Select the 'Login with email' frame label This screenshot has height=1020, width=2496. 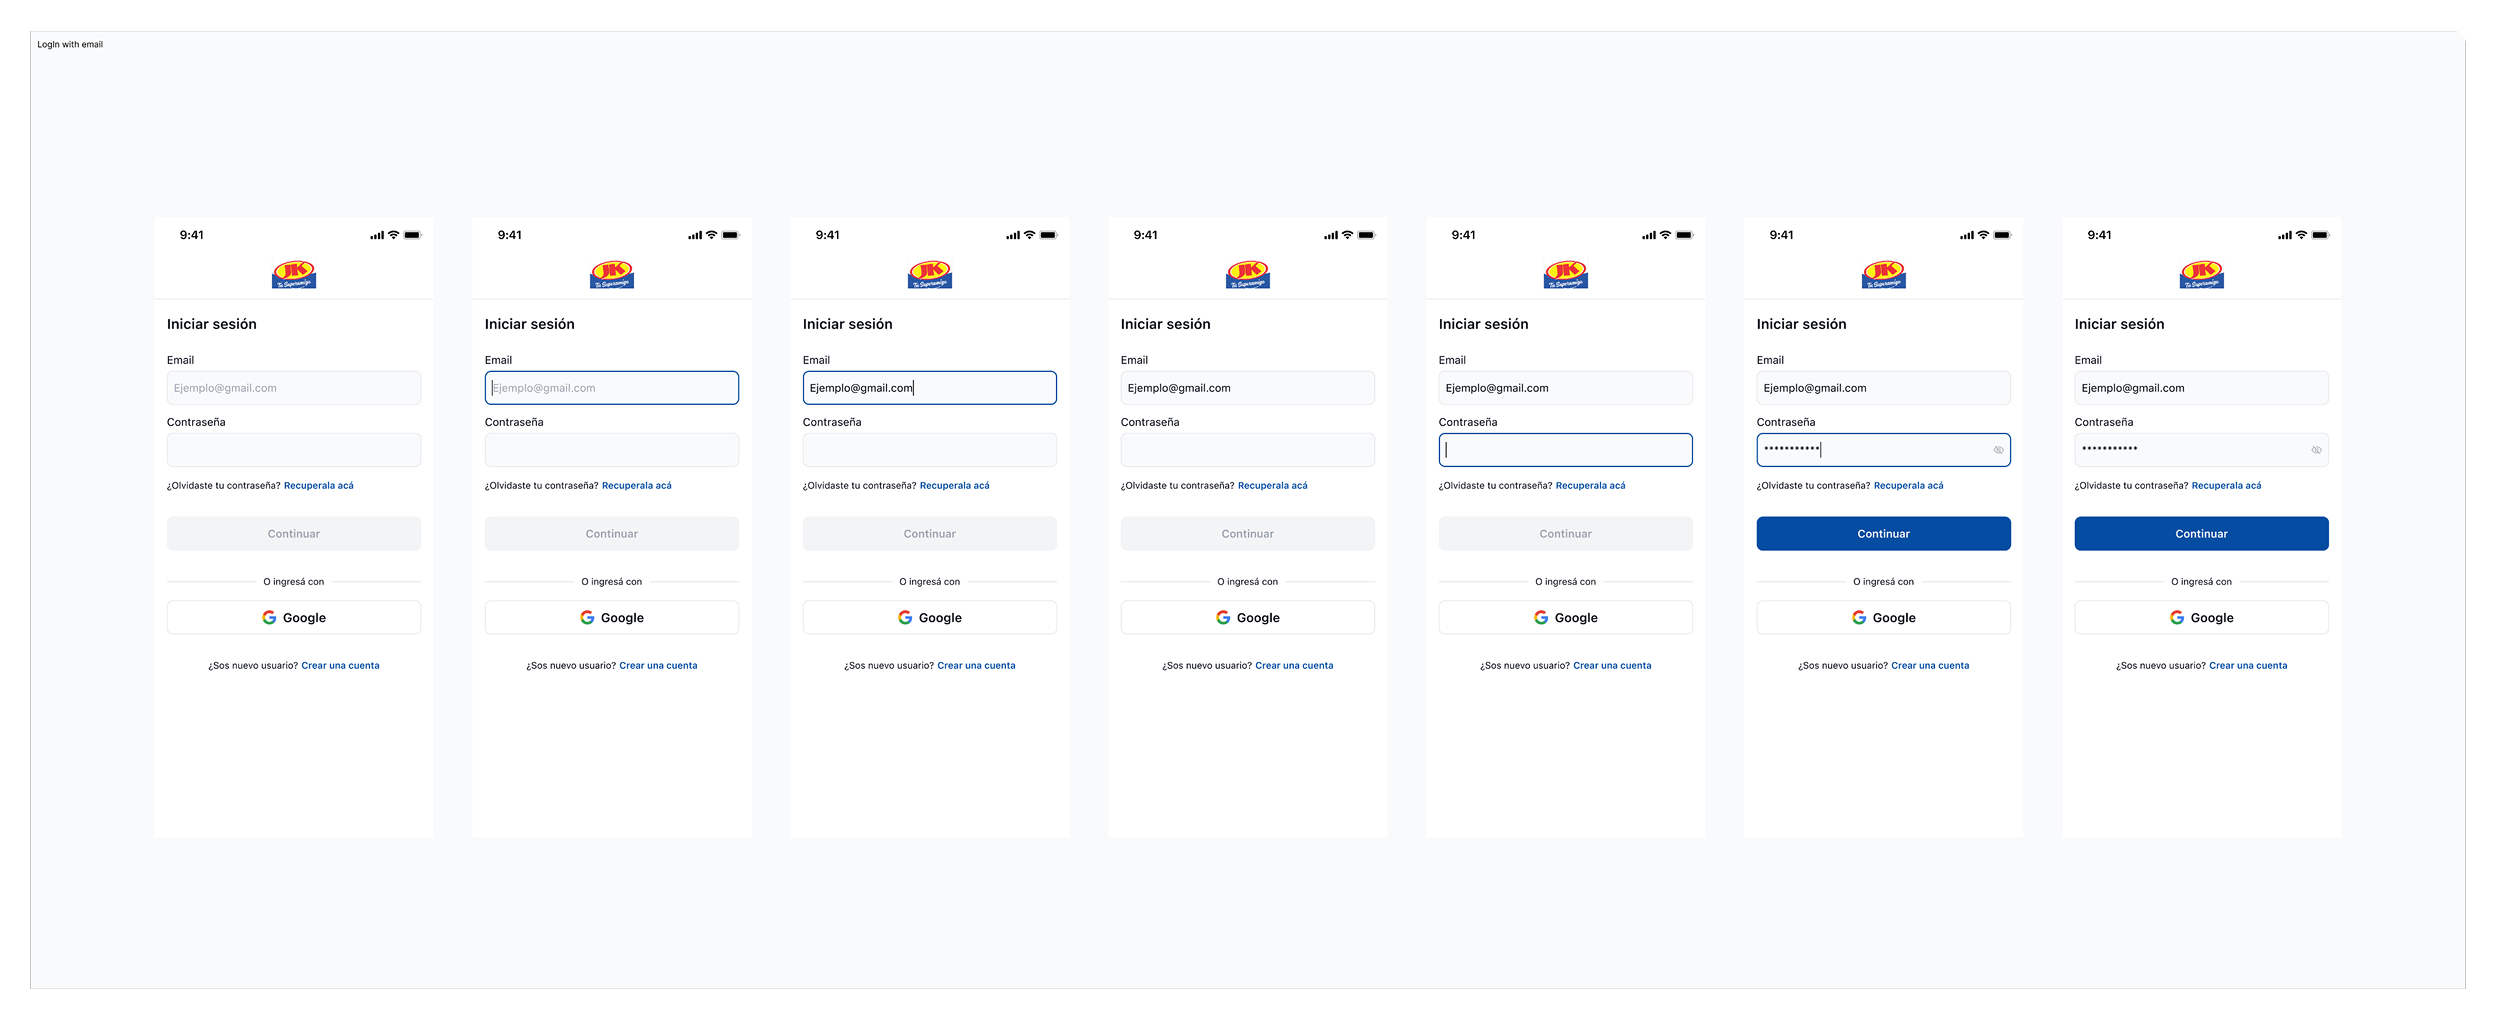(70, 45)
